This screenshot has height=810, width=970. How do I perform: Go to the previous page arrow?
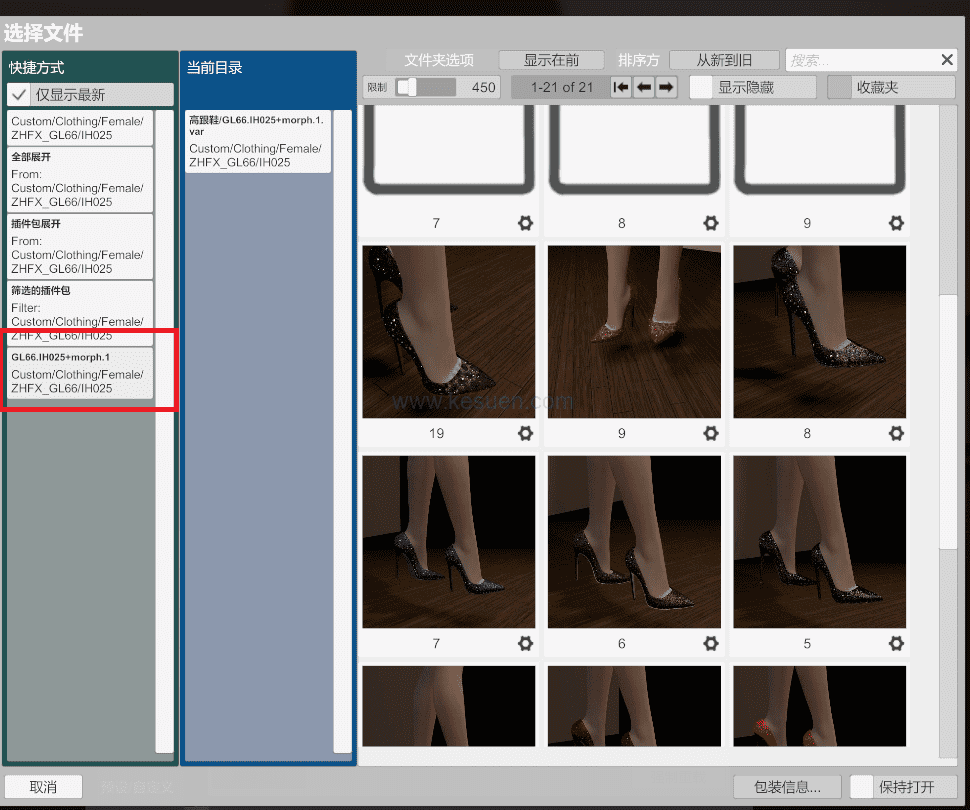click(x=644, y=87)
